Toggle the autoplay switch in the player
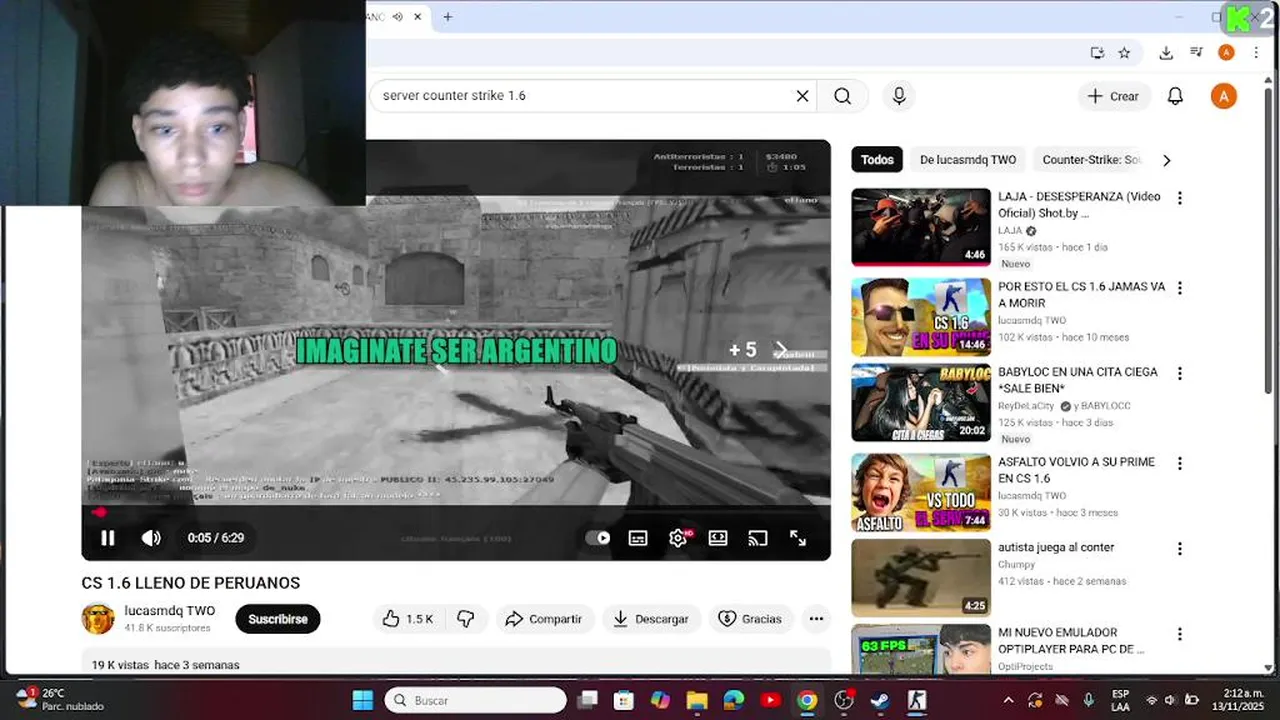The height and width of the screenshot is (720, 1280). click(x=598, y=538)
